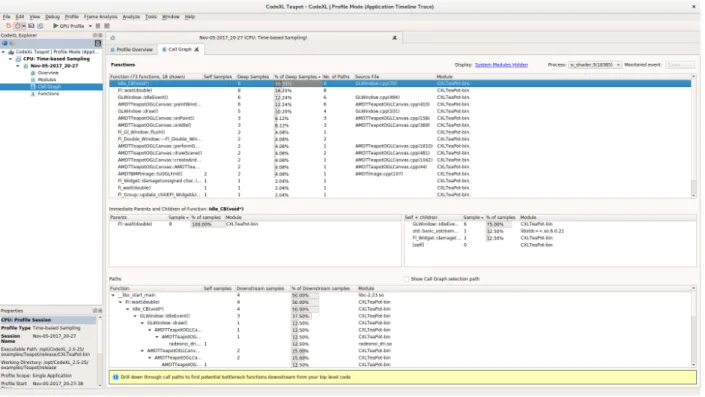Select Modules in the explorer tree
This screenshot has height=397, width=705.
point(47,80)
